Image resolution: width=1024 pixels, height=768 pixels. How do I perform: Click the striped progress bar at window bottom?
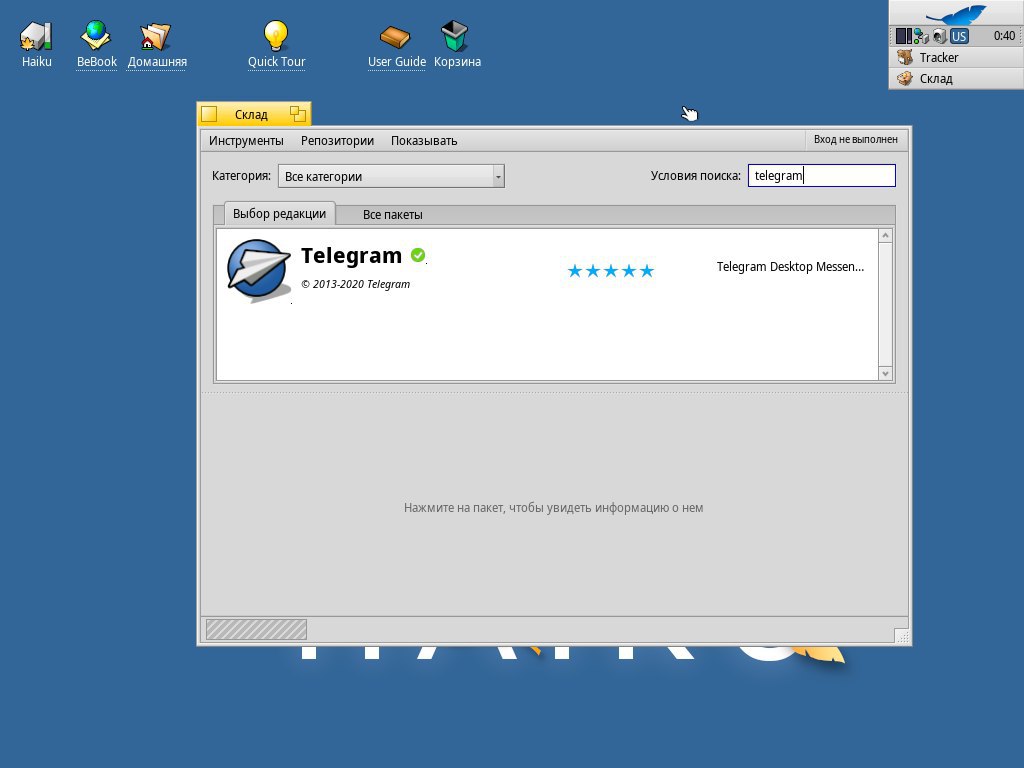(x=256, y=630)
